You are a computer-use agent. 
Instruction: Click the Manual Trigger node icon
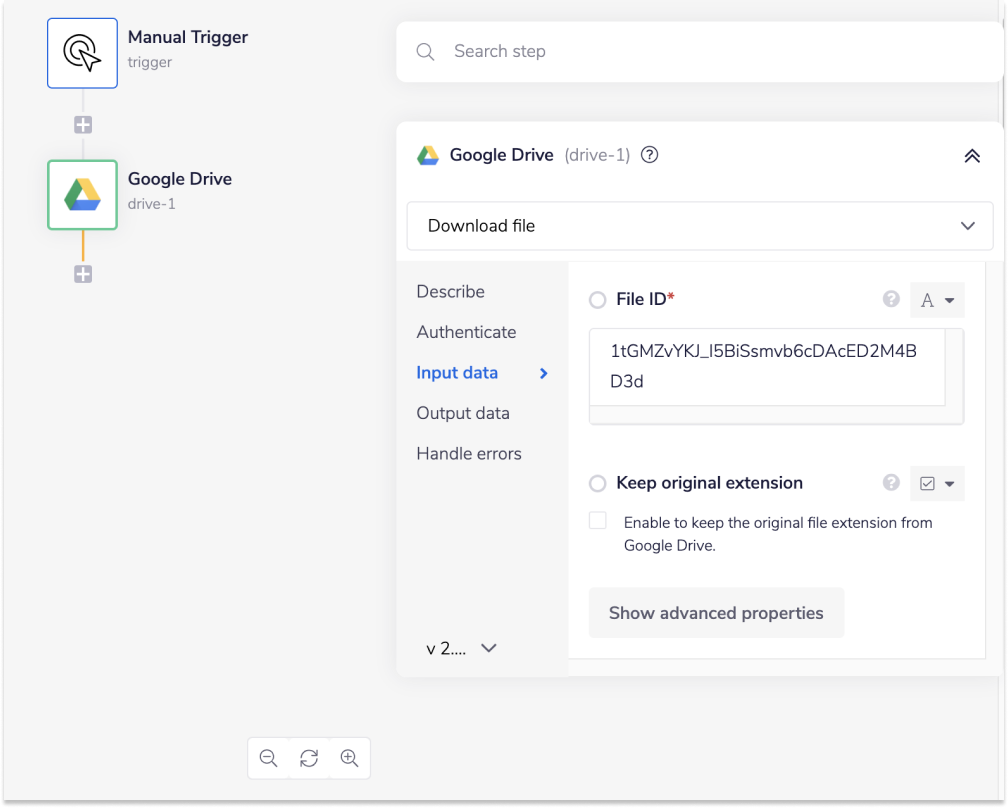pyautogui.click(x=82, y=52)
